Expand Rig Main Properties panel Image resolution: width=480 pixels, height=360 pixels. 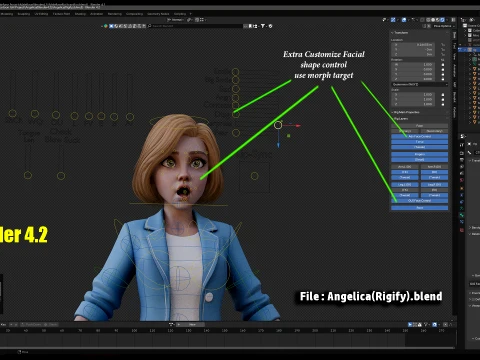point(406,112)
